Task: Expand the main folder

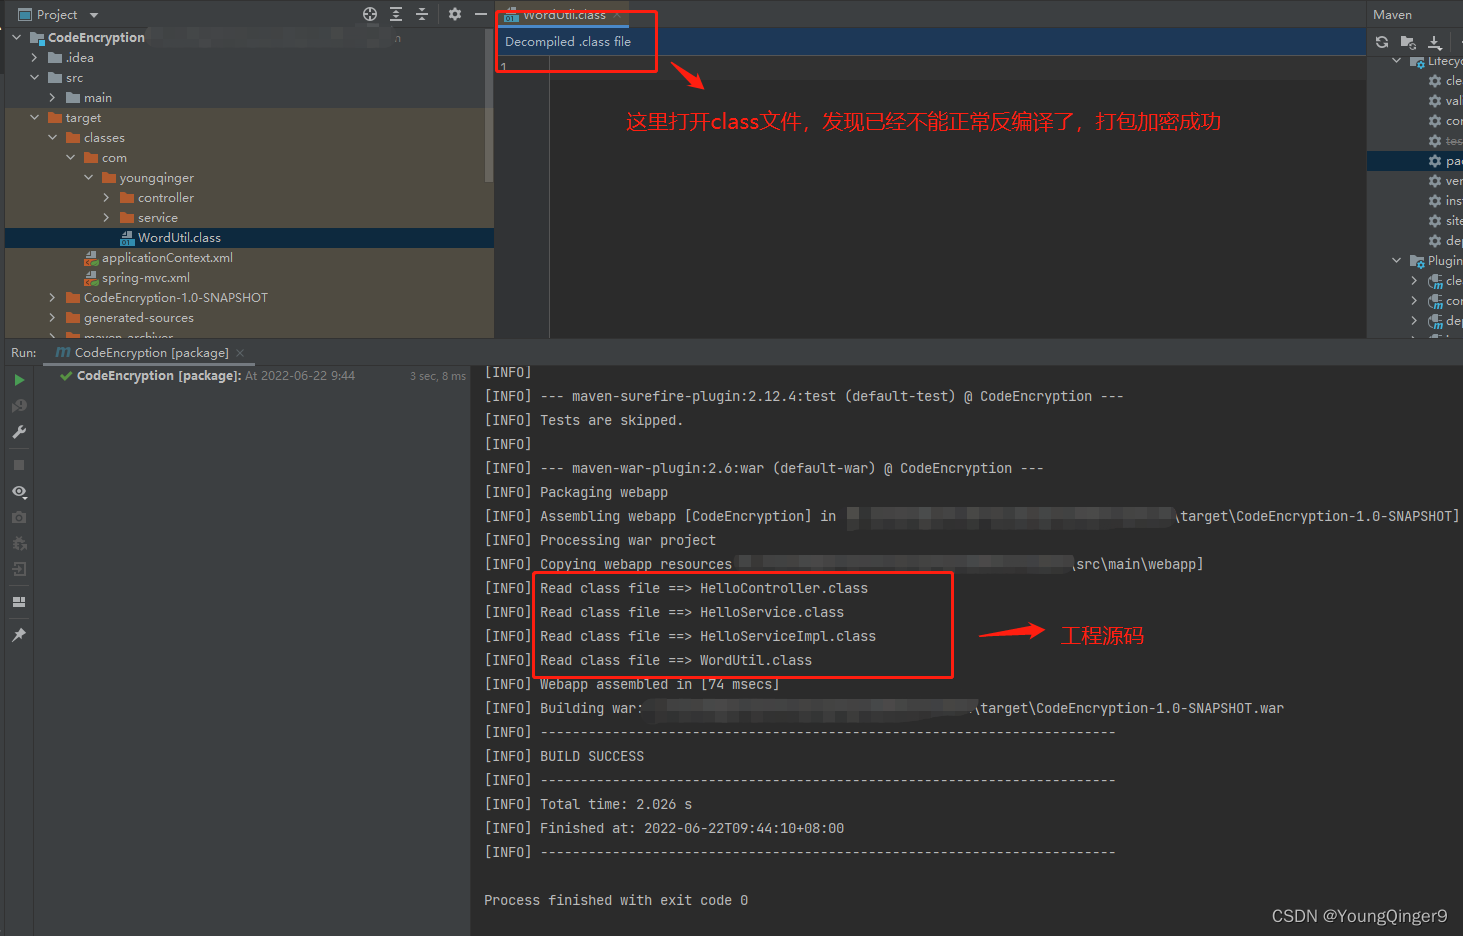Action: tap(52, 97)
